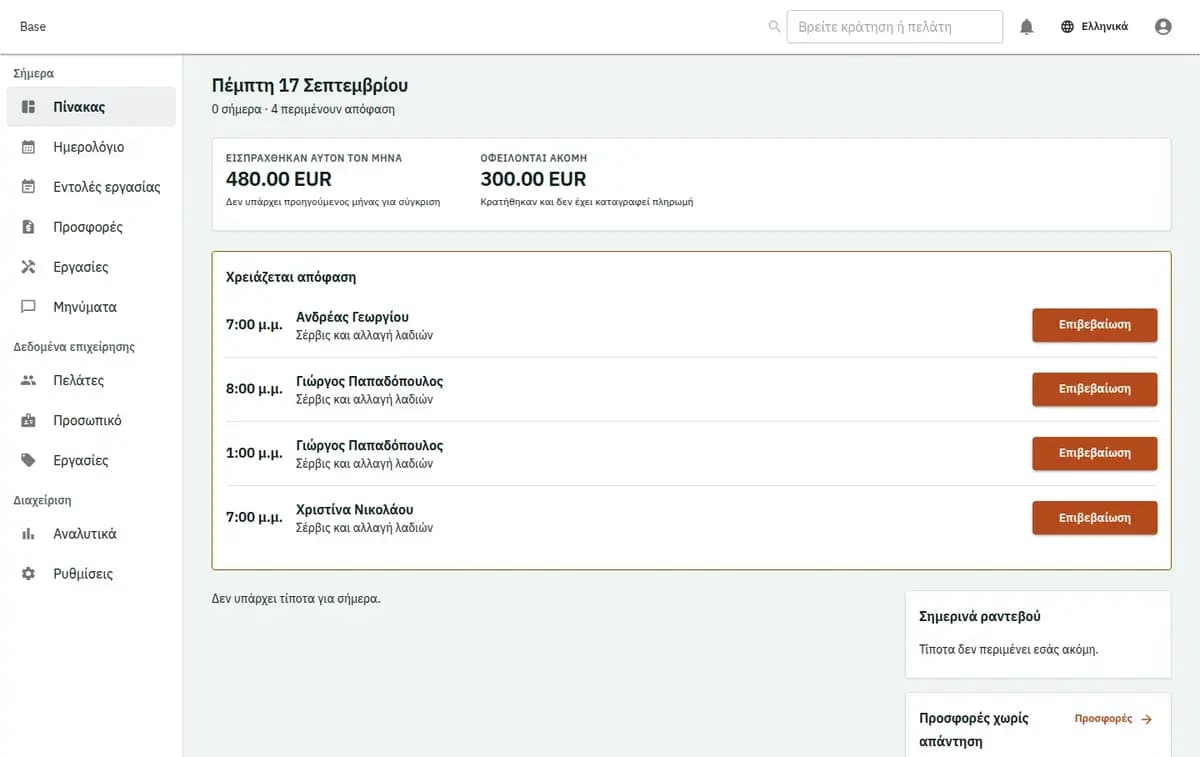Click the Εντολές εργασίας sidebar icon
This screenshot has width=1200, height=757.
click(29, 187)
